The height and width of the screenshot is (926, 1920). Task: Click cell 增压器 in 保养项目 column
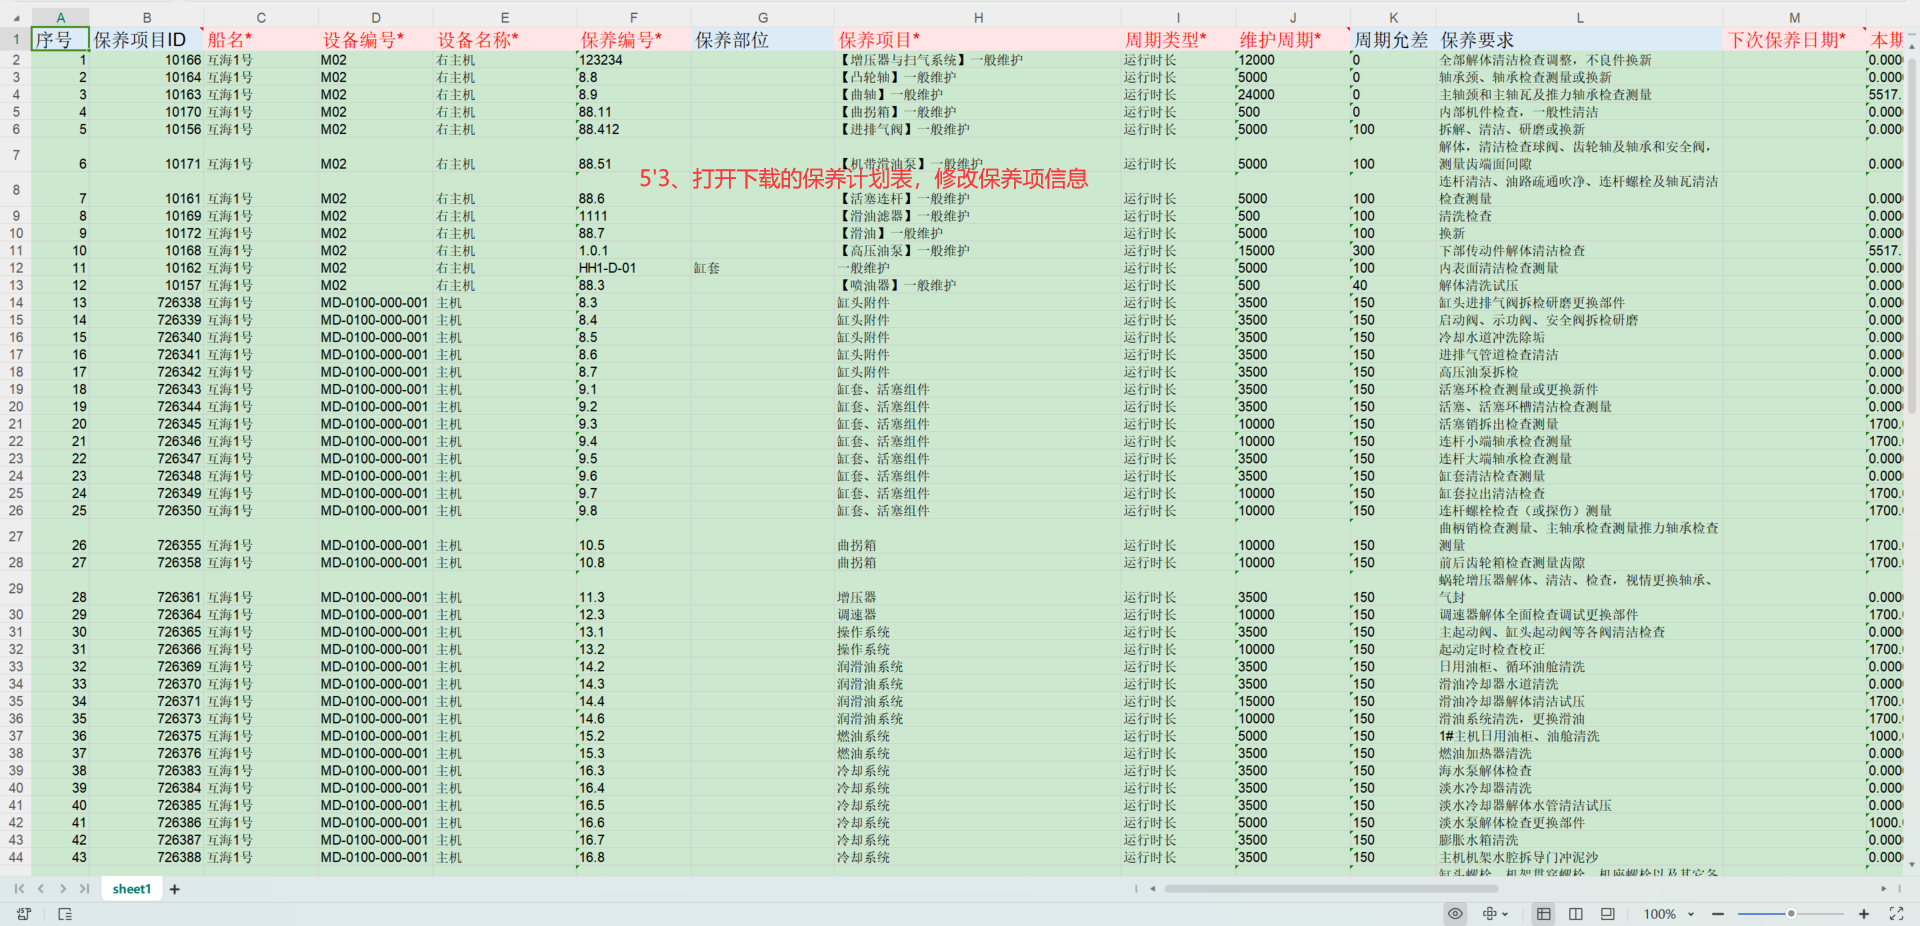[978, 589]
